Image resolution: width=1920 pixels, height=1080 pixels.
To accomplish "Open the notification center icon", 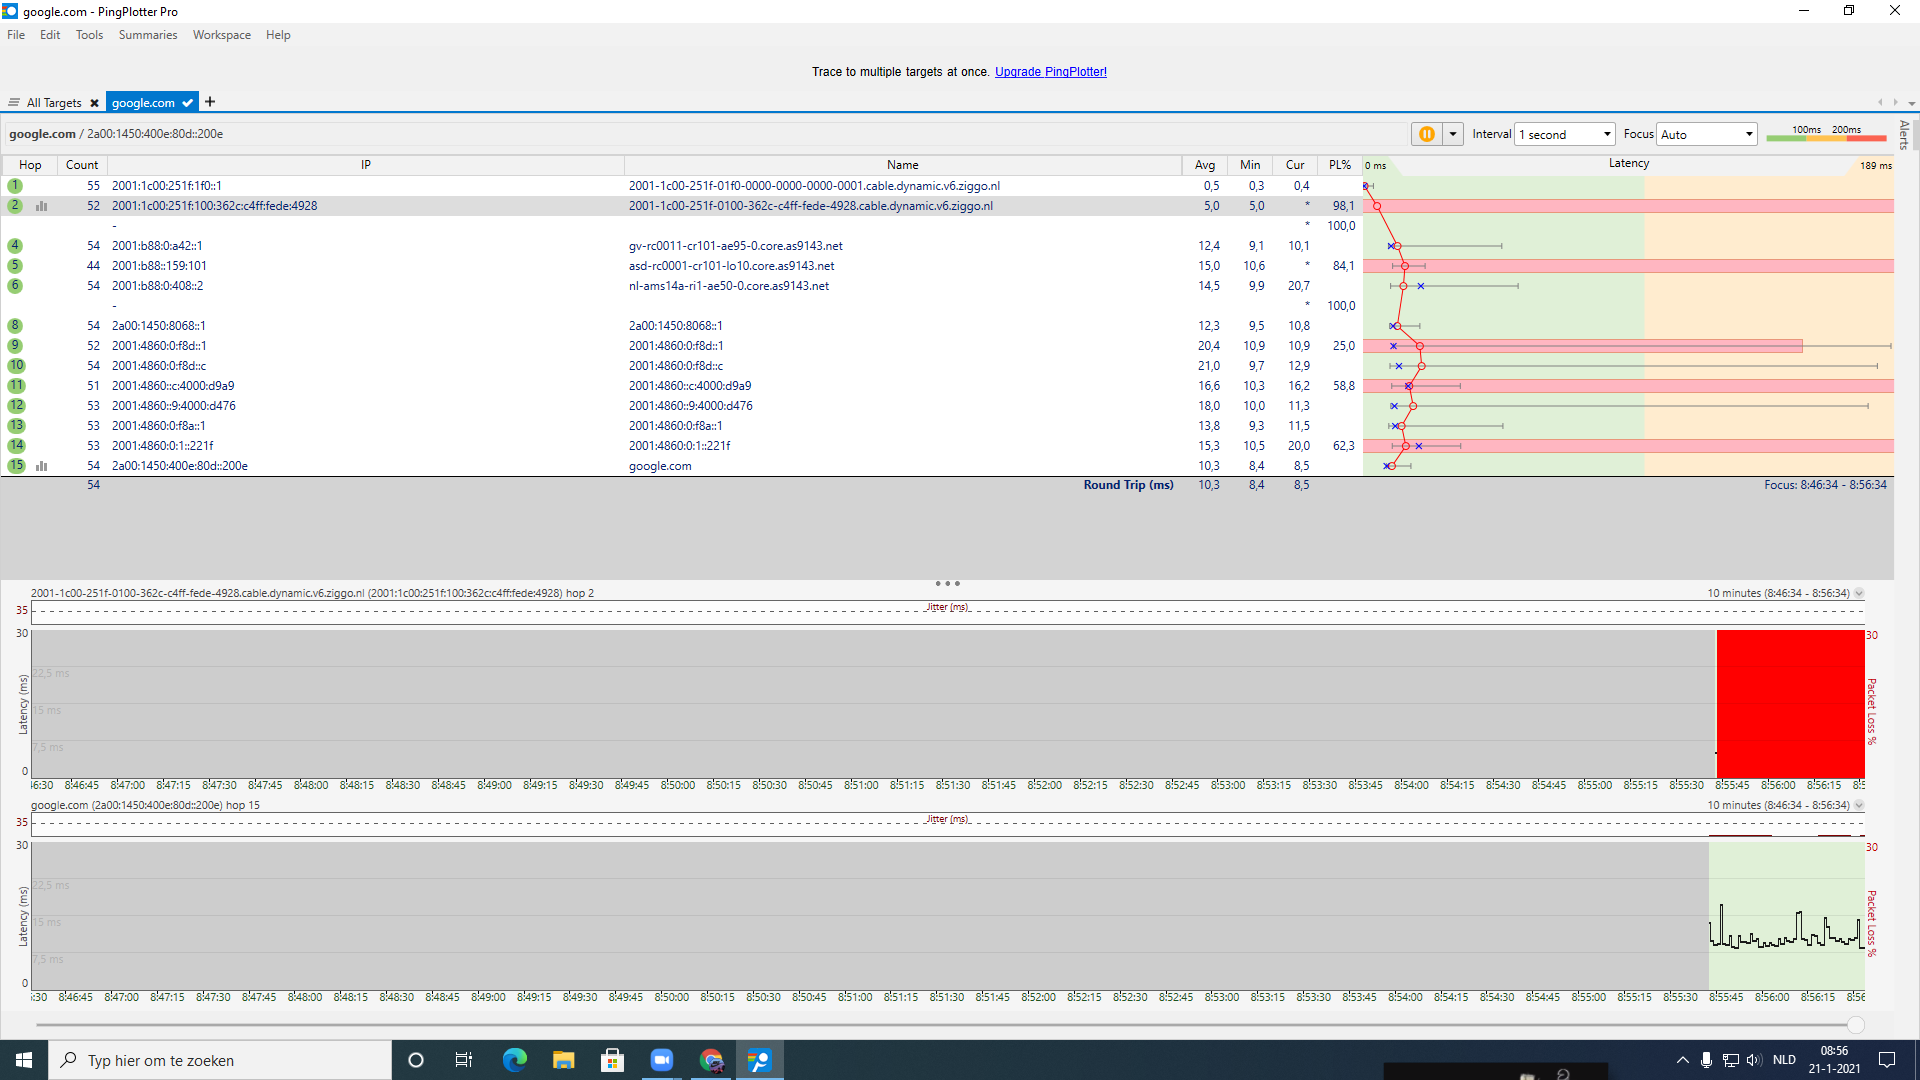I will 1887,1060.
